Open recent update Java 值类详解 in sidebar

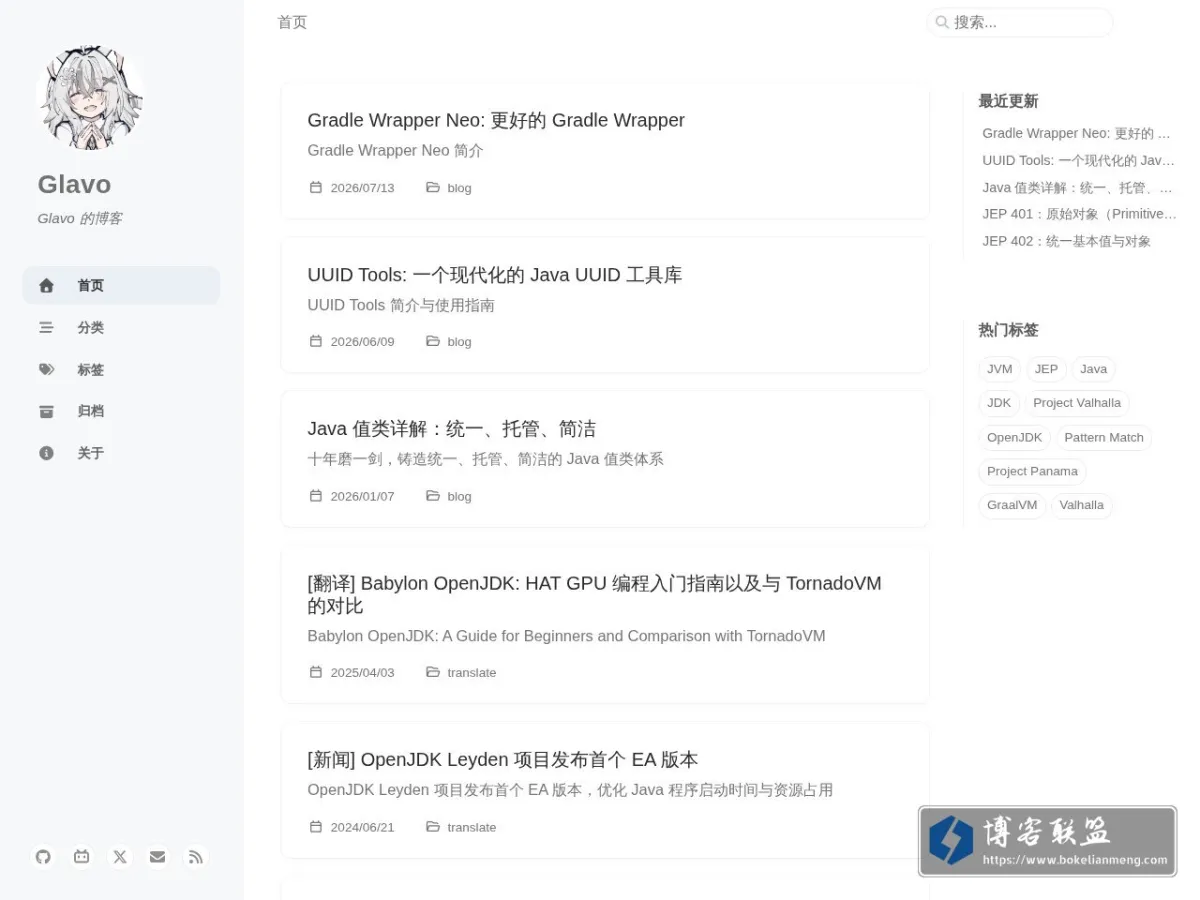pos(1078,187)
